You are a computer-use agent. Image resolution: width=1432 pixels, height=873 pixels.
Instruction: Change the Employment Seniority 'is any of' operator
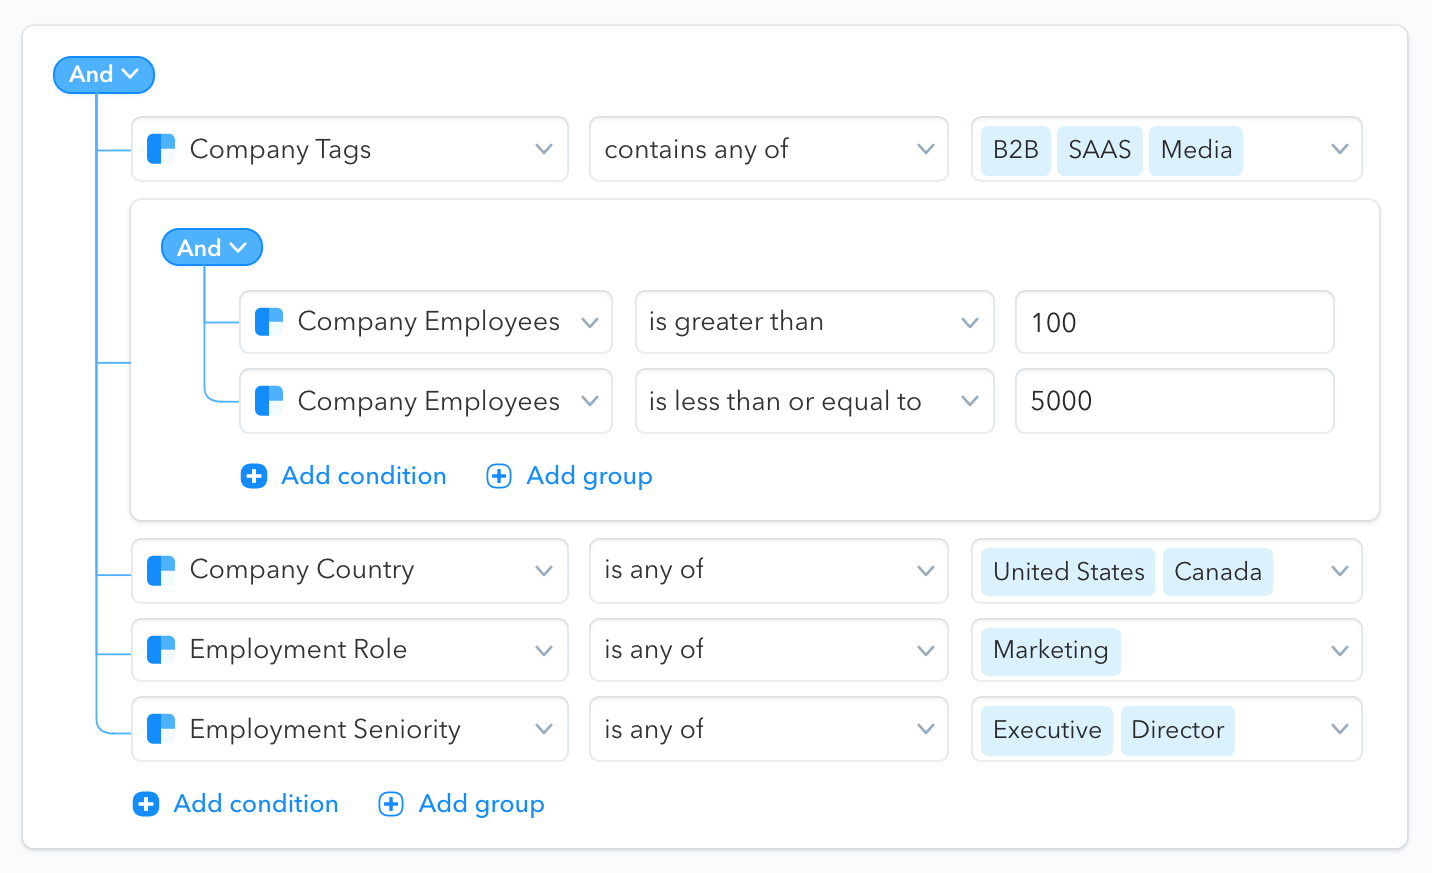(769, 729)
